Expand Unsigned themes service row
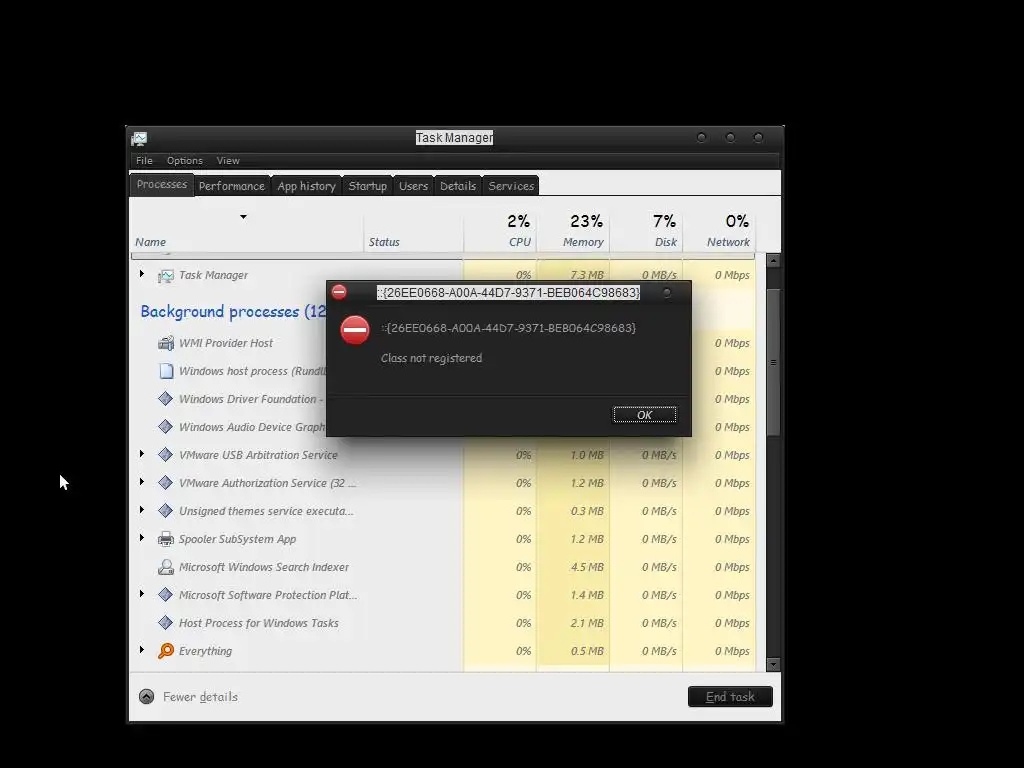This screenshot has width=1024, height=768. click(142, 510)
